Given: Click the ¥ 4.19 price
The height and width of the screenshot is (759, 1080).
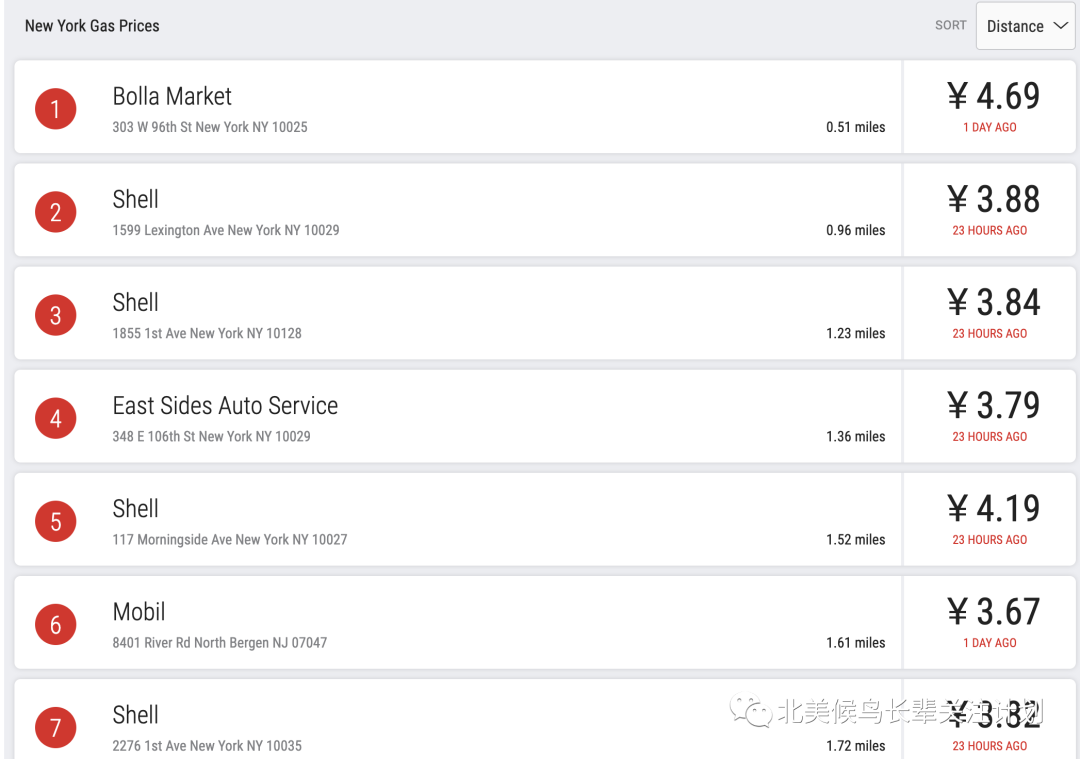Looking at the screenshot, I should click(993, 508).
